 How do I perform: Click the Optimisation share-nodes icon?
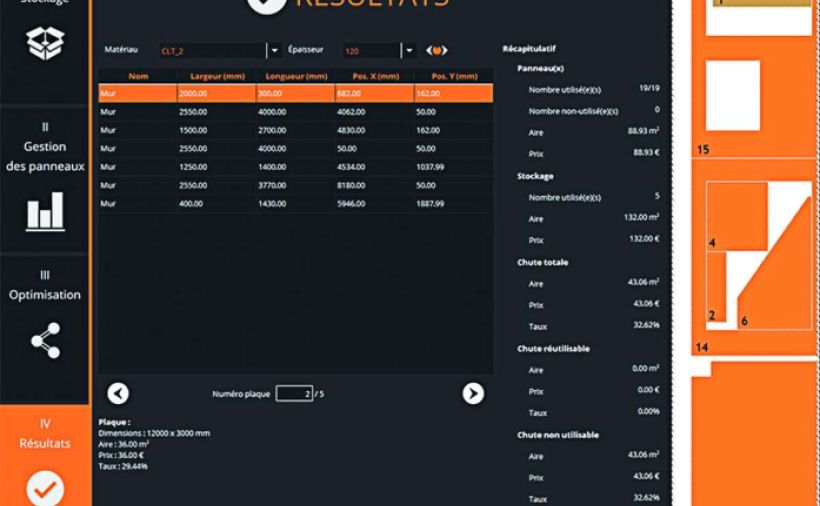pyautogui.click(x=44, y=340)
